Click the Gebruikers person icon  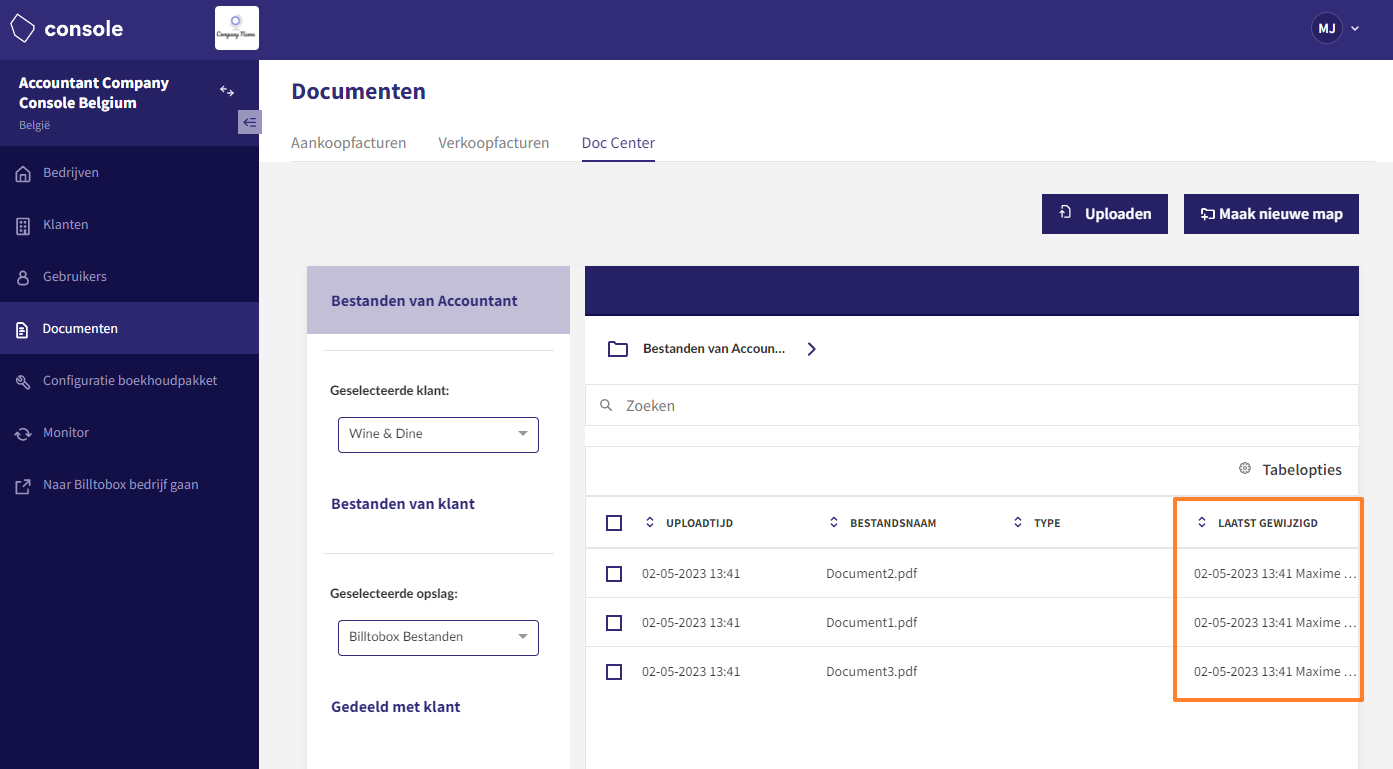pyautogui.click(x=23, y=278)
